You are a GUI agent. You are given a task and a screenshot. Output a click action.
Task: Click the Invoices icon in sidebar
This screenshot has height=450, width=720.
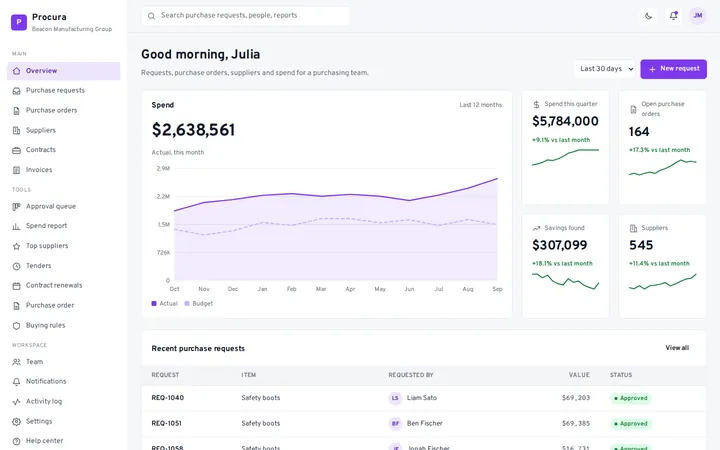click(x=17, y=170)
